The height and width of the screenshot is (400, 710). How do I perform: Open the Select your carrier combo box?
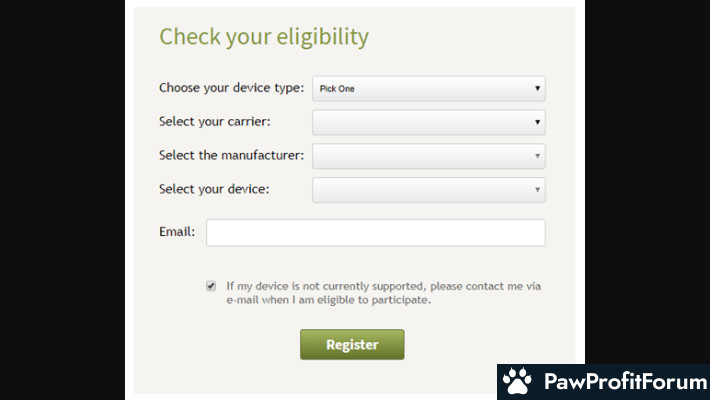pyautogui.click(x=429, y=122)
